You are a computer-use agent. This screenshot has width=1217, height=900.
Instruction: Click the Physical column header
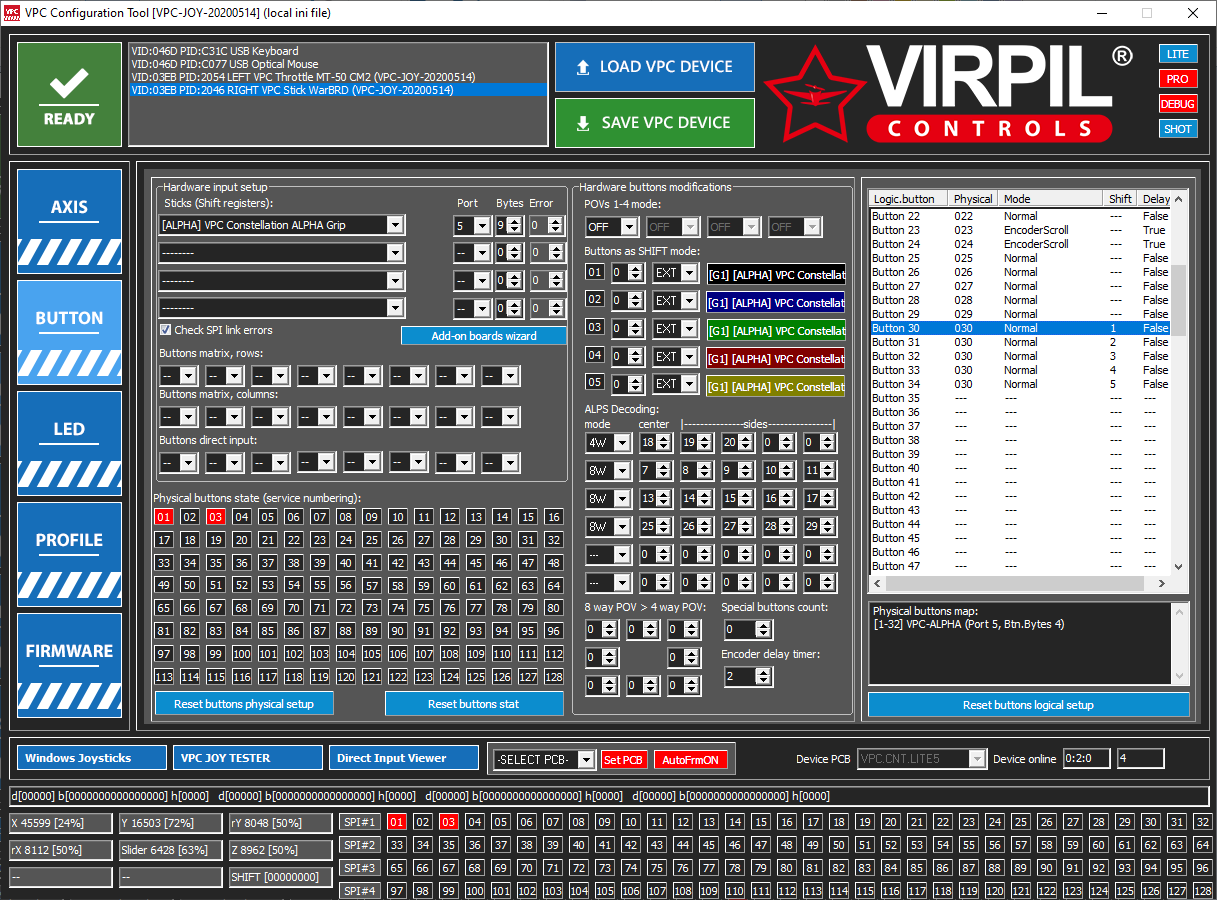coord(974,199)
